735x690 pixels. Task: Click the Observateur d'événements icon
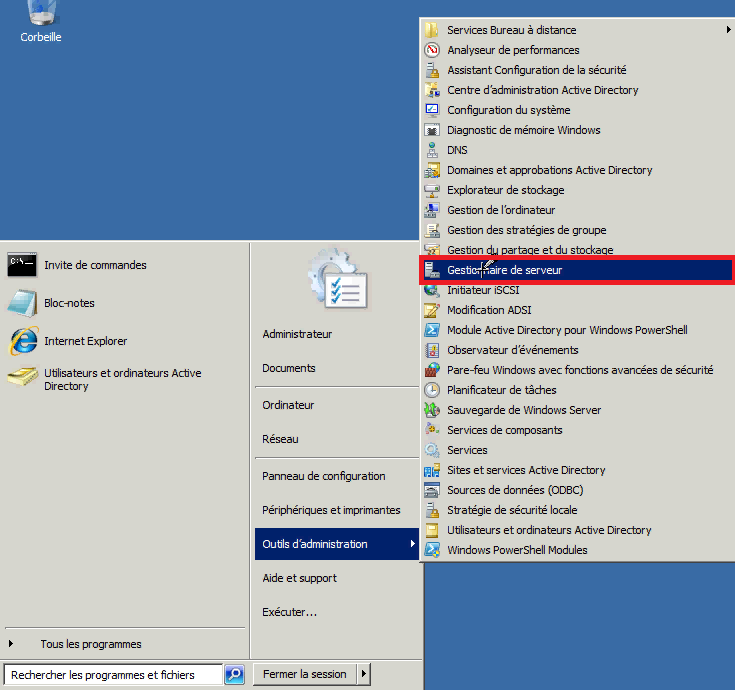point(432,350)
